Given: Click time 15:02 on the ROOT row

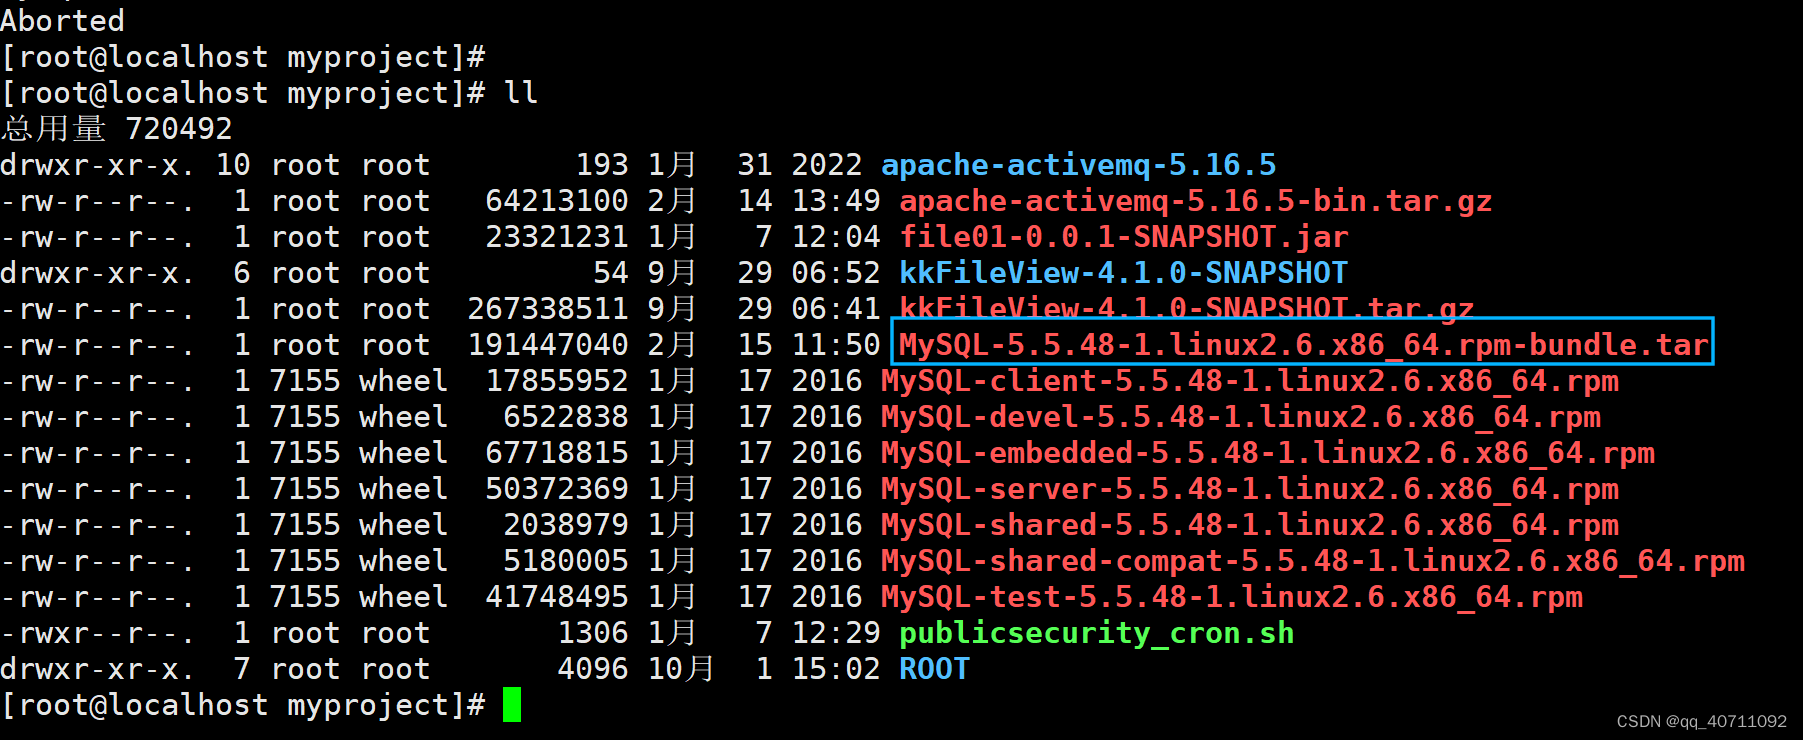Looking at the screenshot, I should point(836,669).
